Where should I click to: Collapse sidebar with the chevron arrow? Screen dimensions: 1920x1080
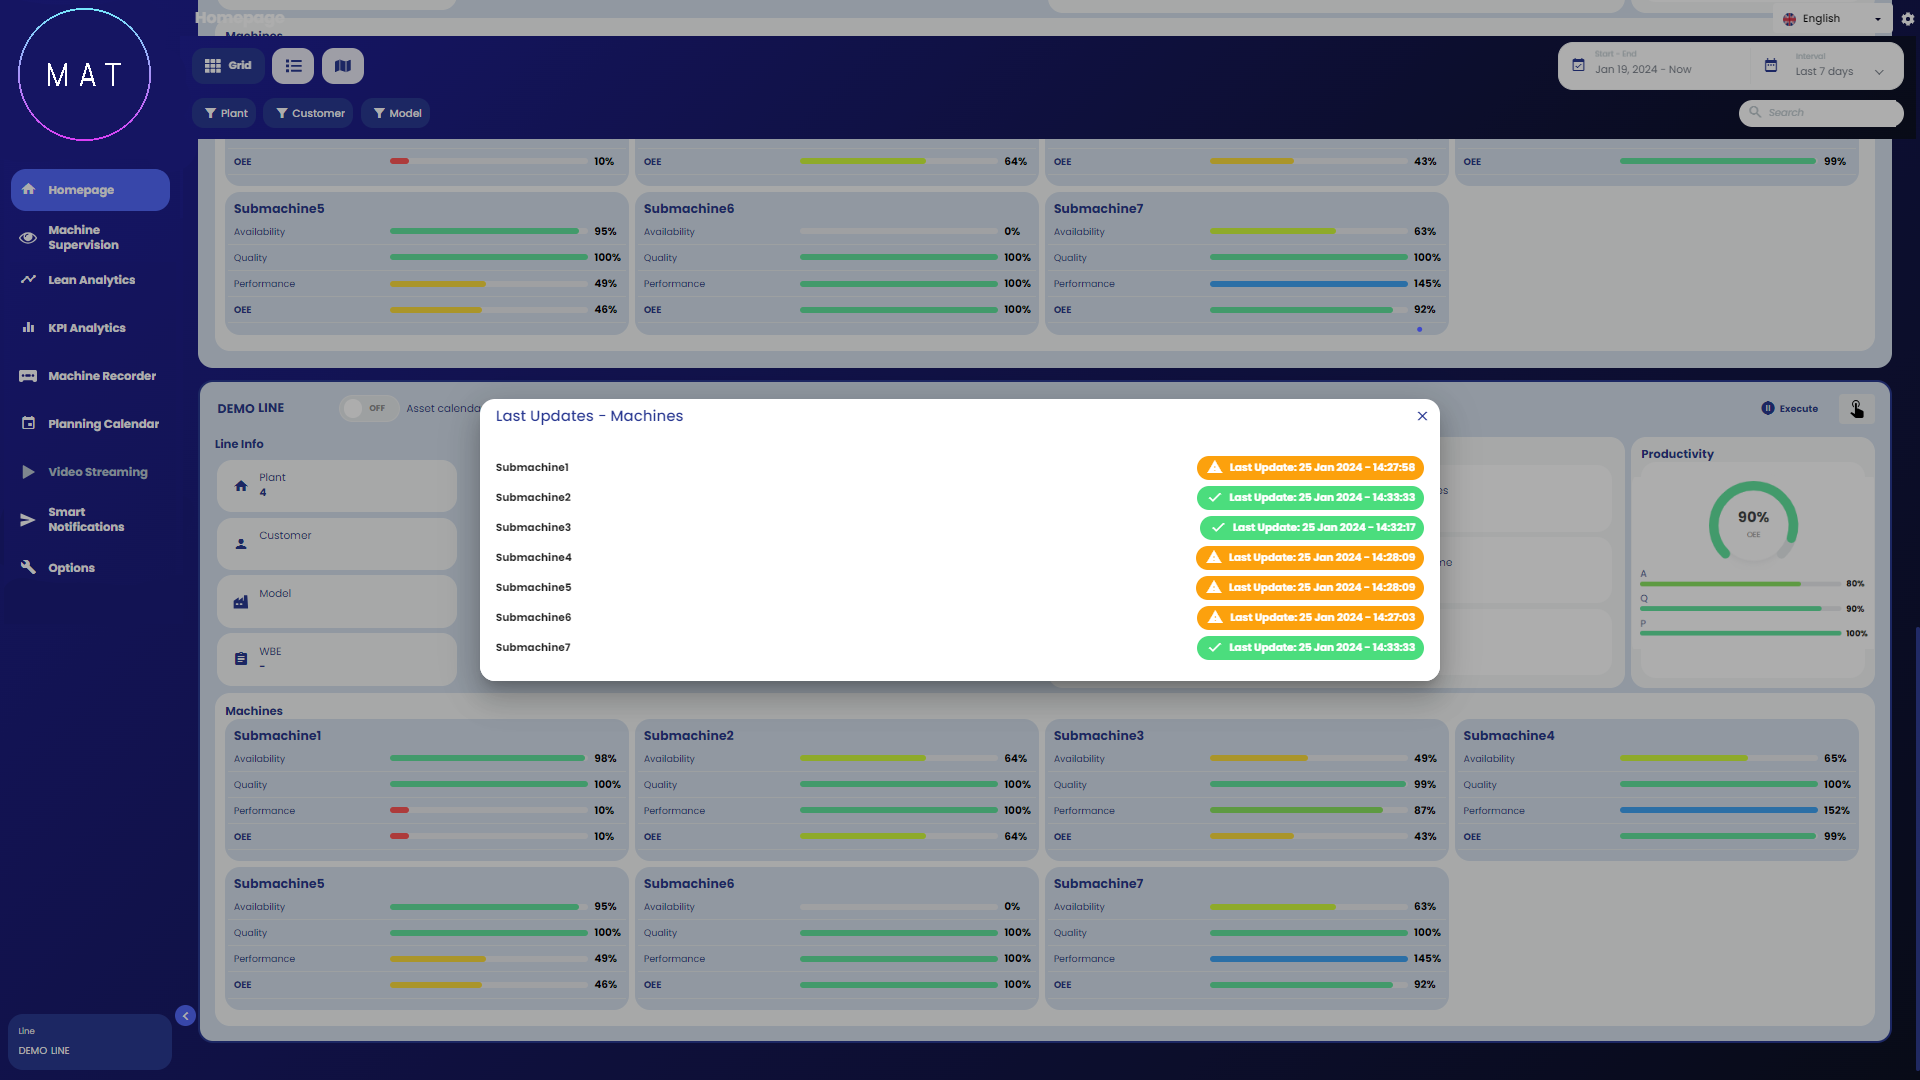(x=185, y=1016)
